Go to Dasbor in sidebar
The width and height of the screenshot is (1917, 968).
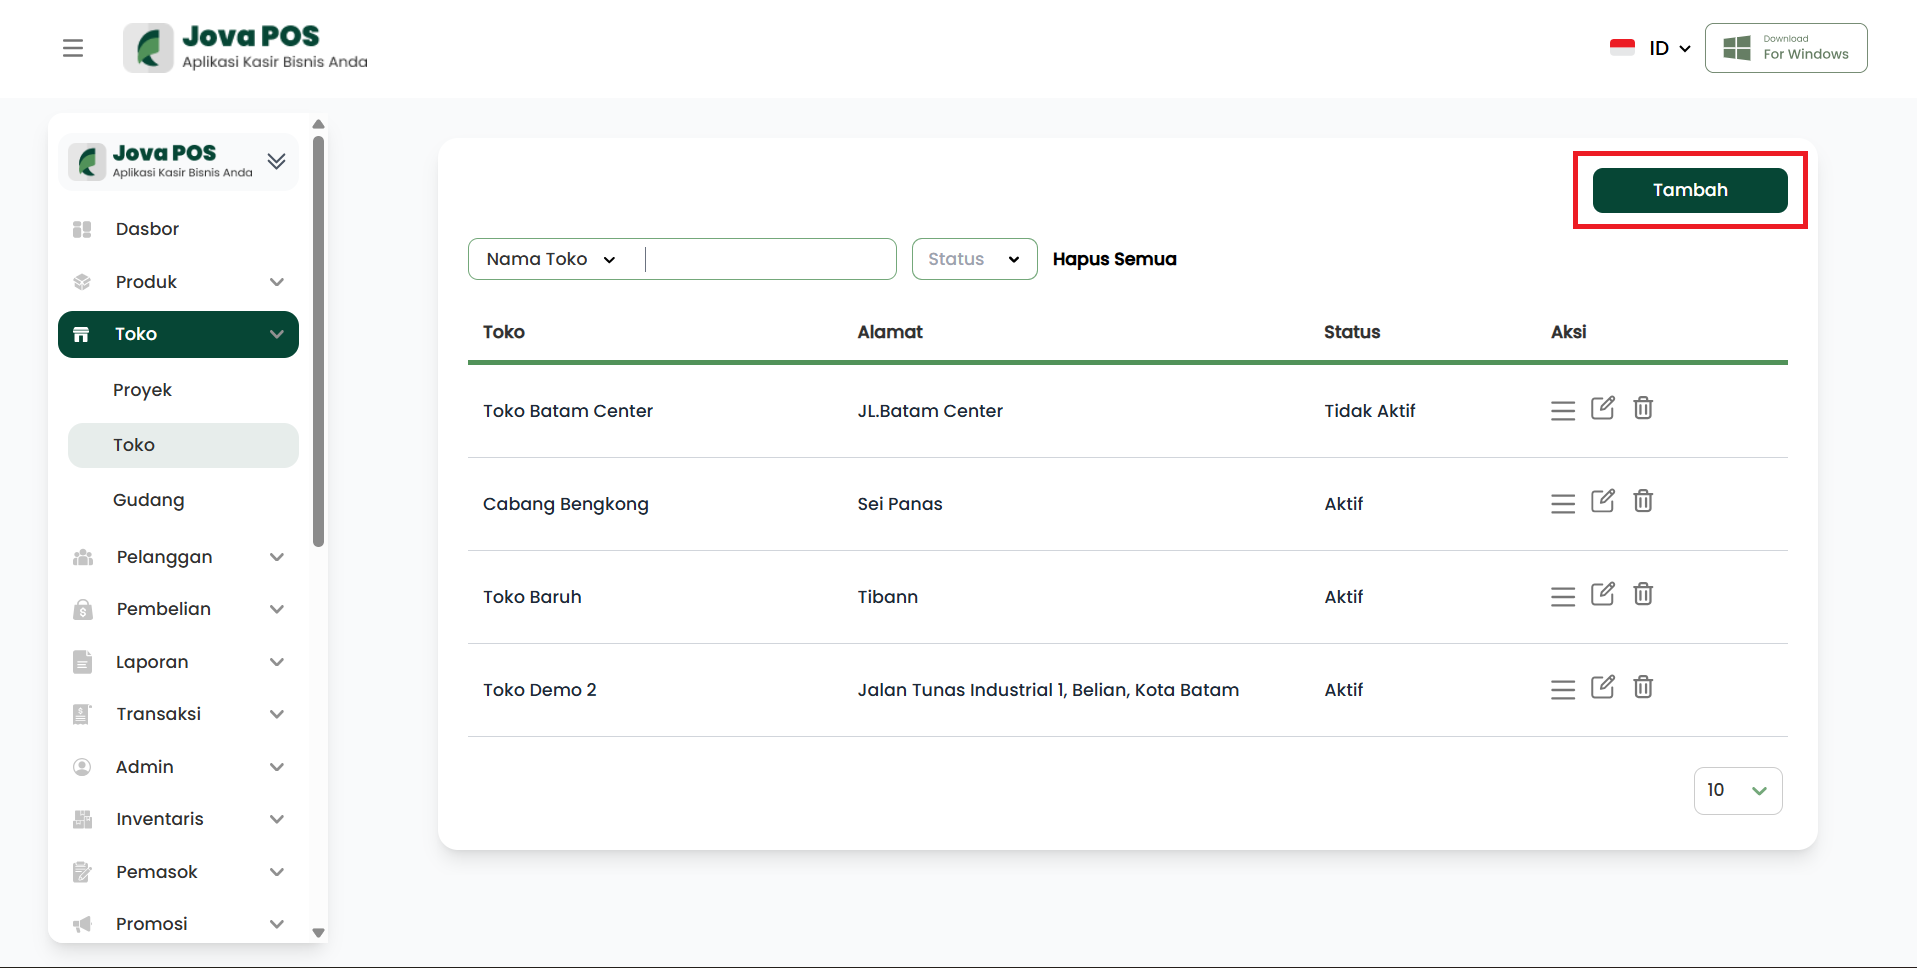(147, 229)
